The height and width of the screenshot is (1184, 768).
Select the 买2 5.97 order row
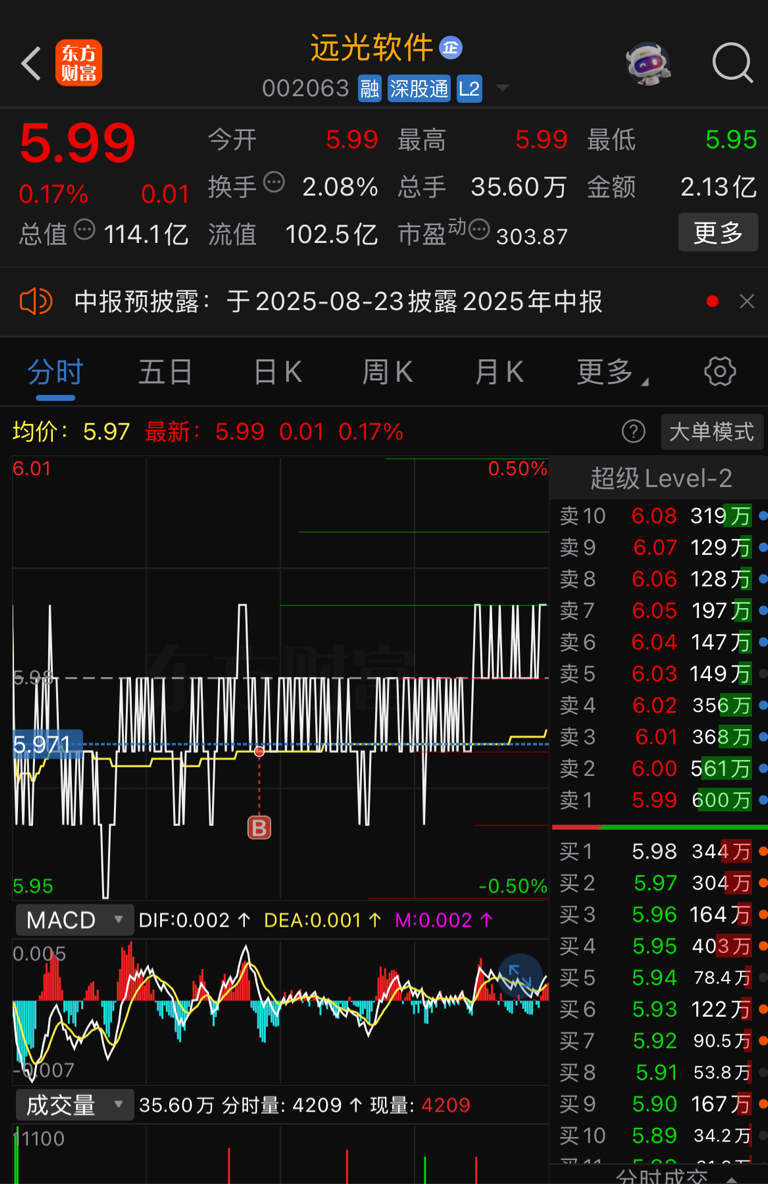tap(659, 883)
